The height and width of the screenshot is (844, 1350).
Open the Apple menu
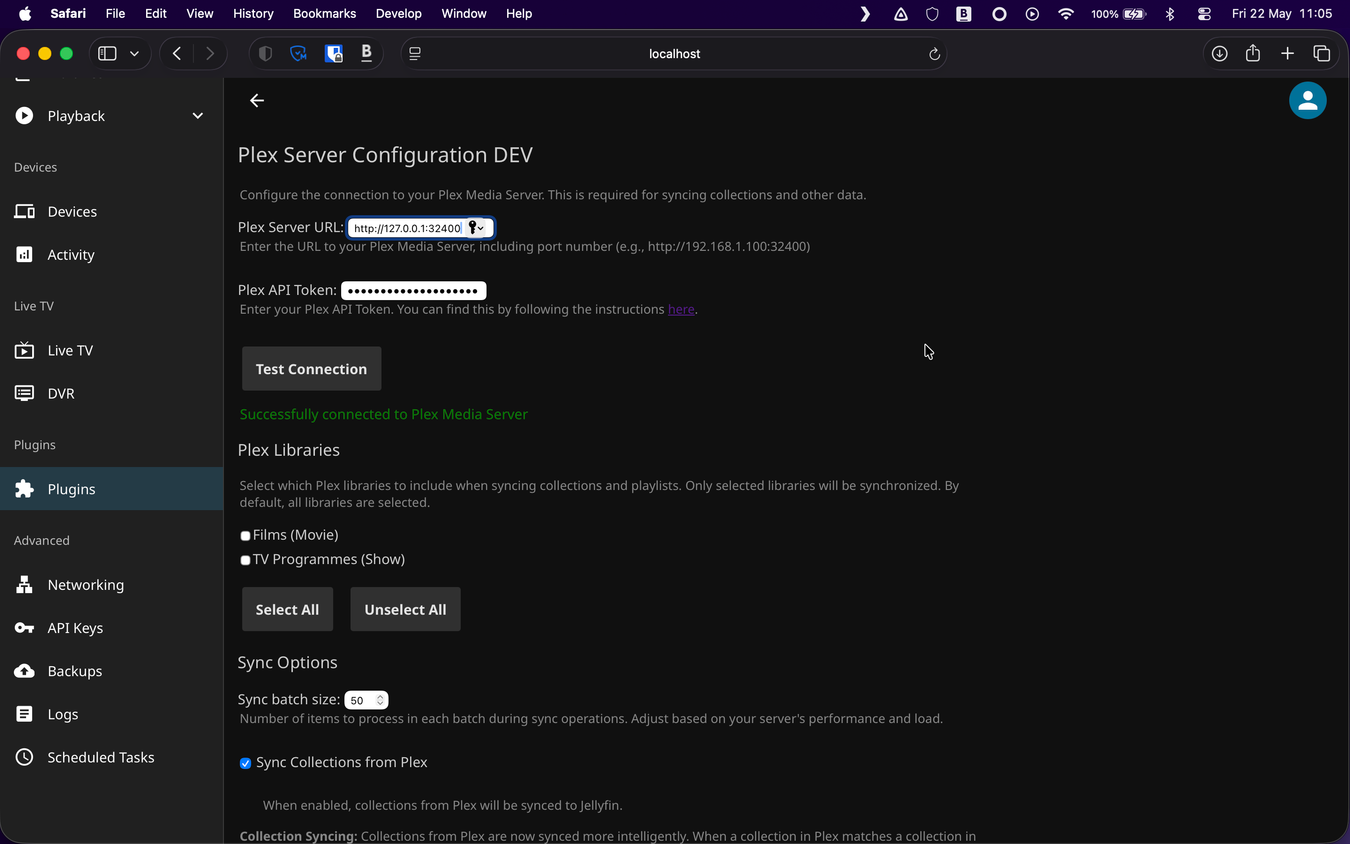click(x=25, y=14)
